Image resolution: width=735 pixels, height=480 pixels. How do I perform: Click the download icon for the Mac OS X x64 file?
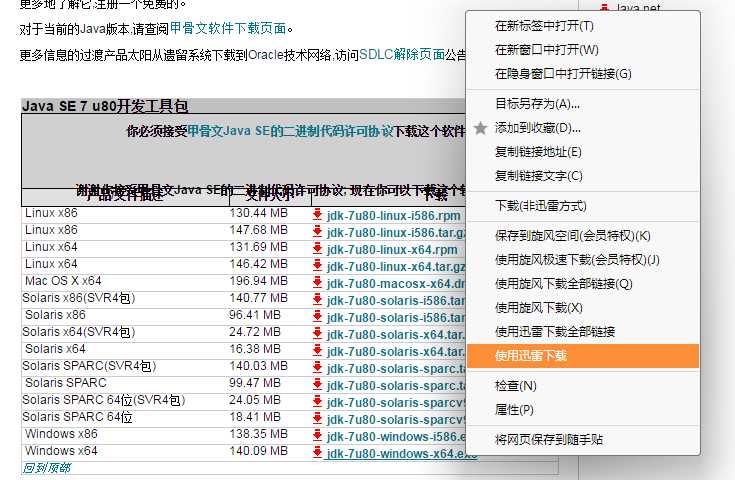317,283
